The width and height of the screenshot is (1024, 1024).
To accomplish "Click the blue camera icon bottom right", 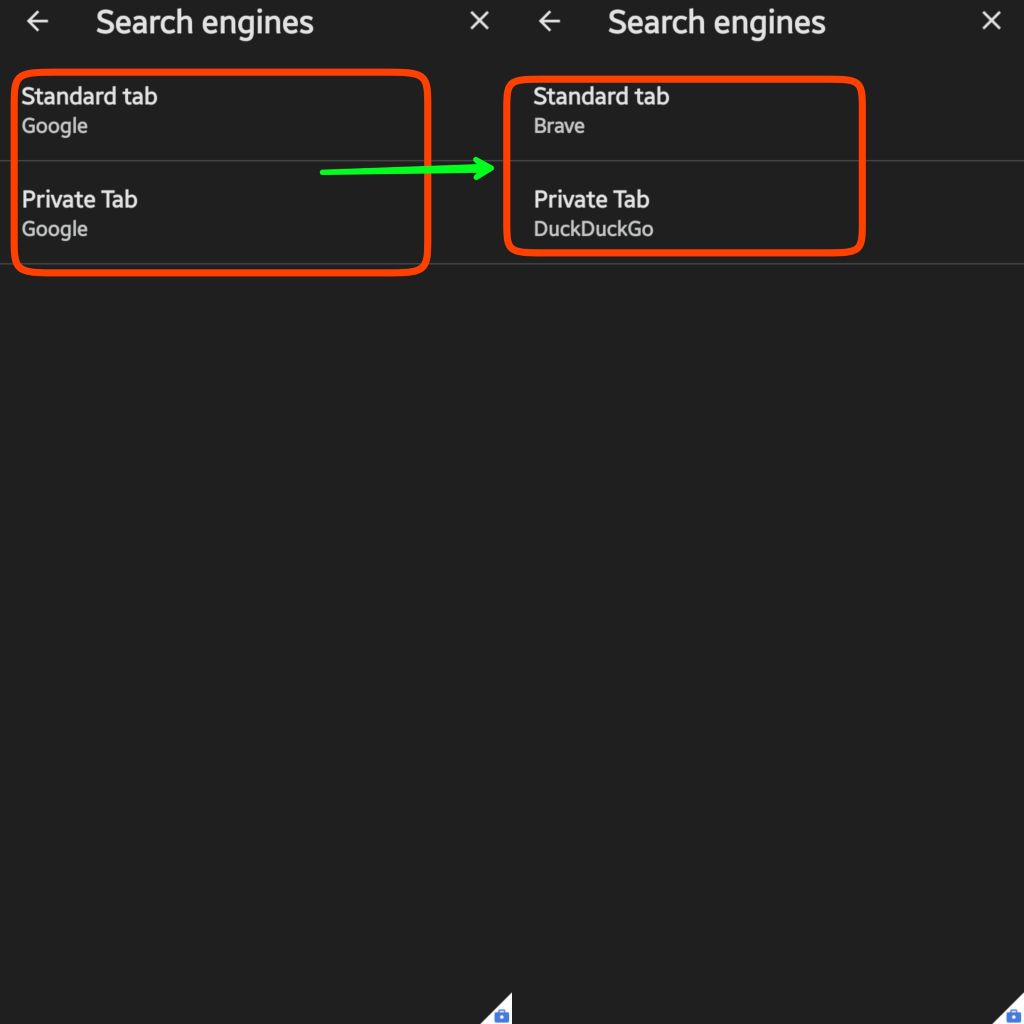I will tap(1011, 1014).
